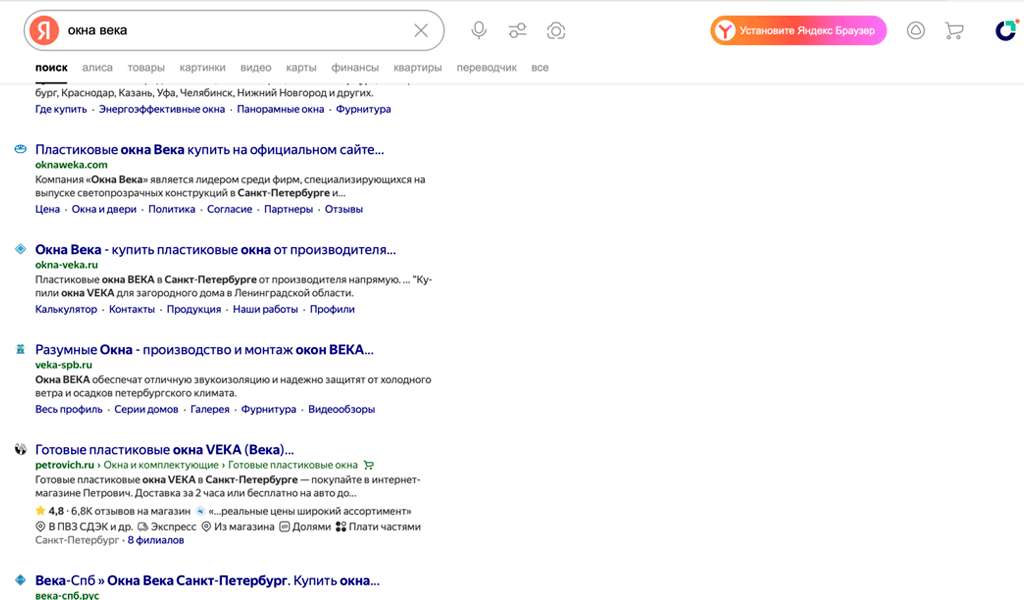Switch to the переводчик tab
The width and height of the screenshot is (1024, 600).
coord(487,67)
